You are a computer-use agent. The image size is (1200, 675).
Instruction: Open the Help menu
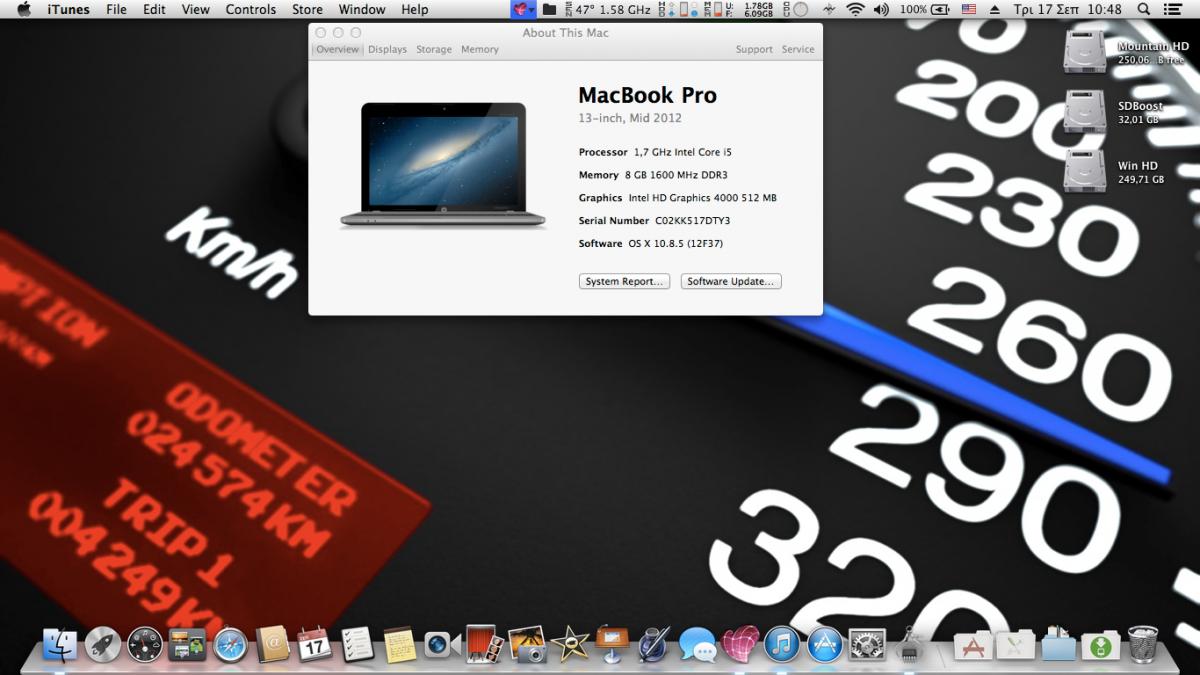point(414,9)
